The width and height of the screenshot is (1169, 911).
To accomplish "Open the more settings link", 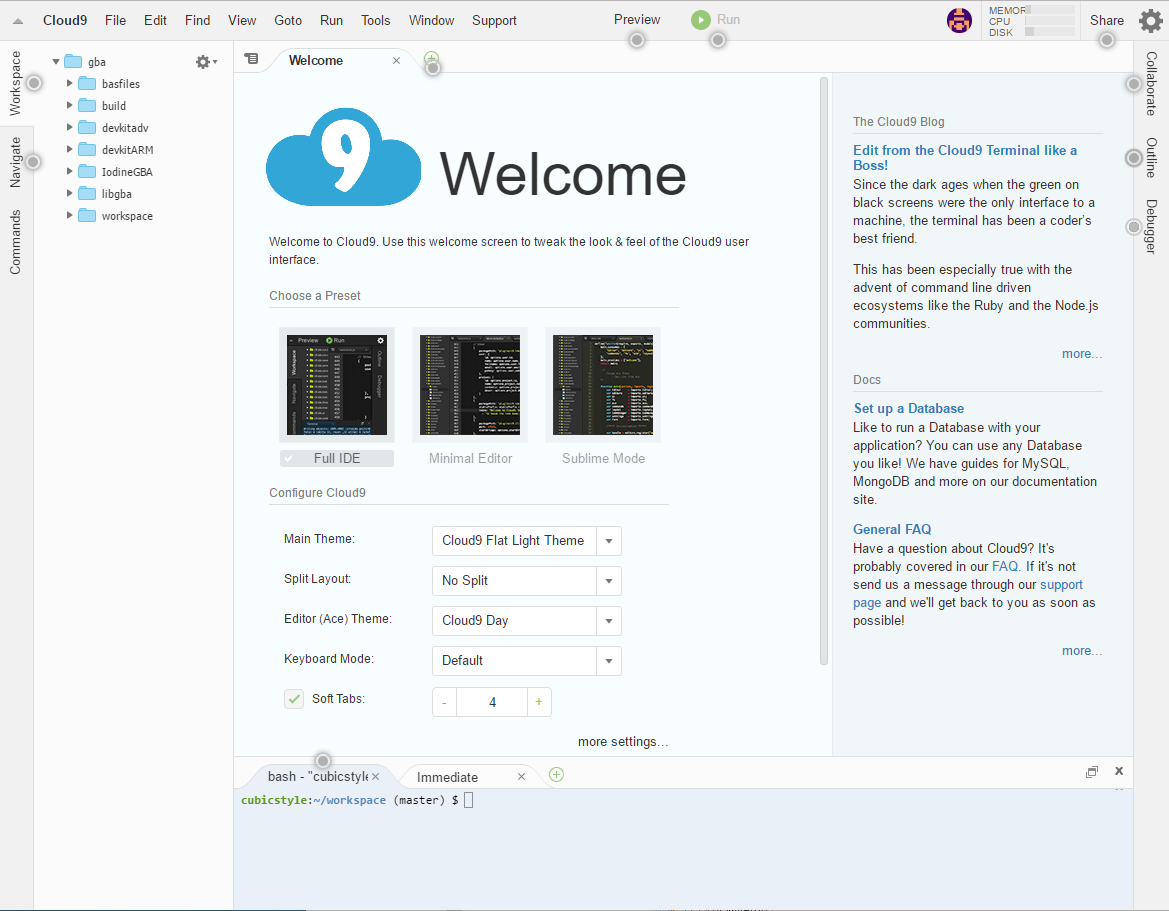I will tap(623, 742).
